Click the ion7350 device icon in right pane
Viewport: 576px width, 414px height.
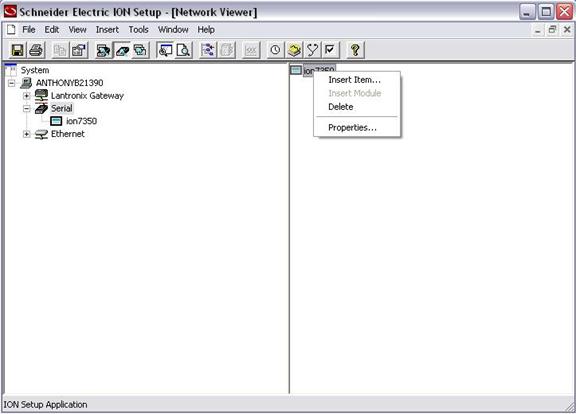coord(296,70)
